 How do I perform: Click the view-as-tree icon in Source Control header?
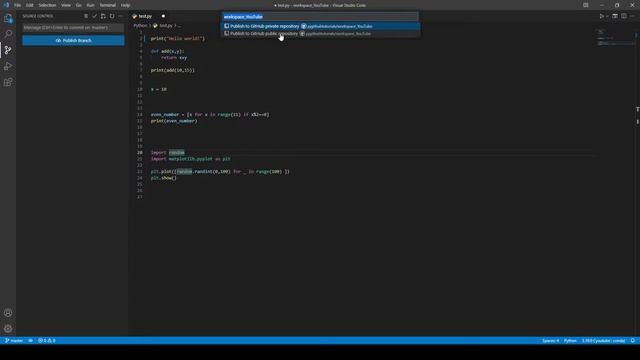click(86, 16)
